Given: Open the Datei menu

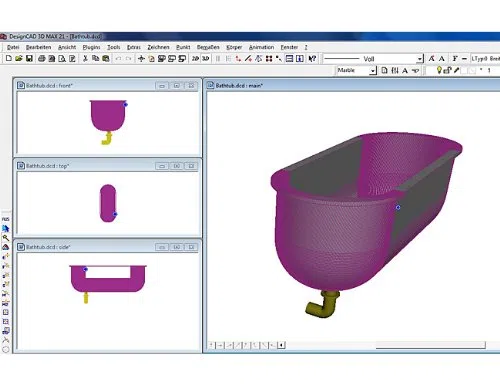Looking at the screenshot, I should pos(13,47).
